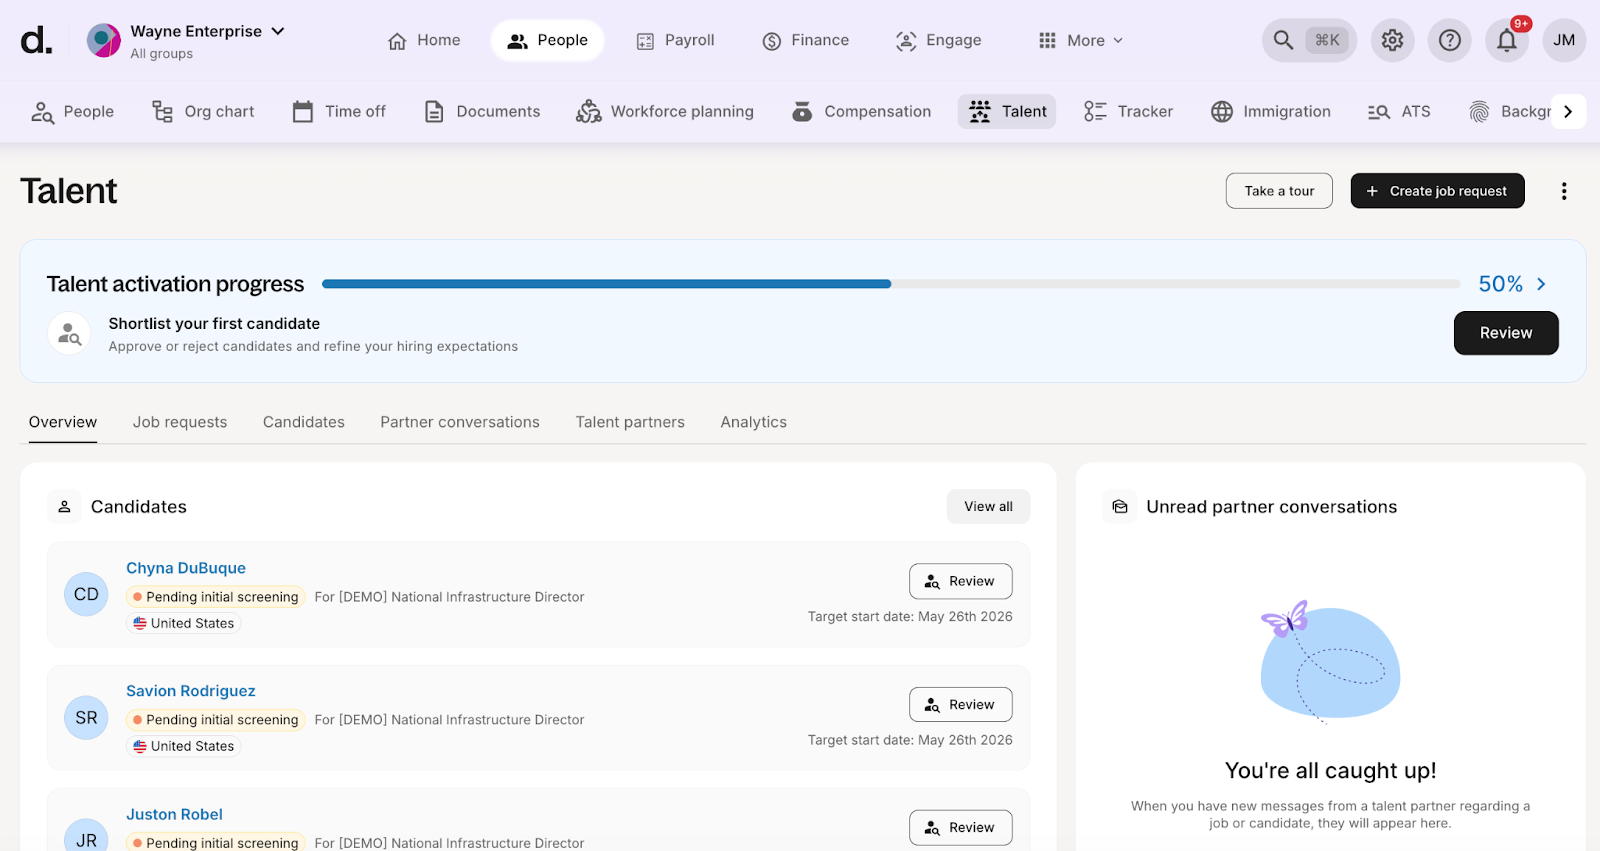Viewport: 1600px width, 851px height.
Task: Click the JM profile avatar
Action: 1564,40
